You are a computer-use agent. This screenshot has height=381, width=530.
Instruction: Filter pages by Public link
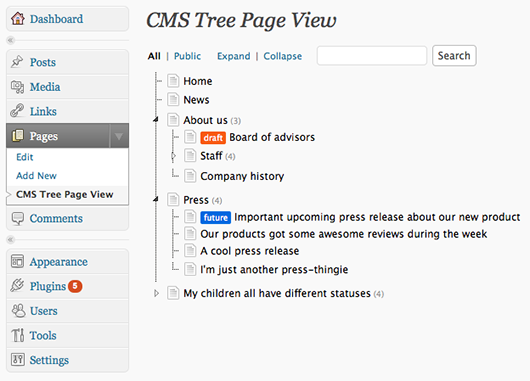[x=187, y=56]
